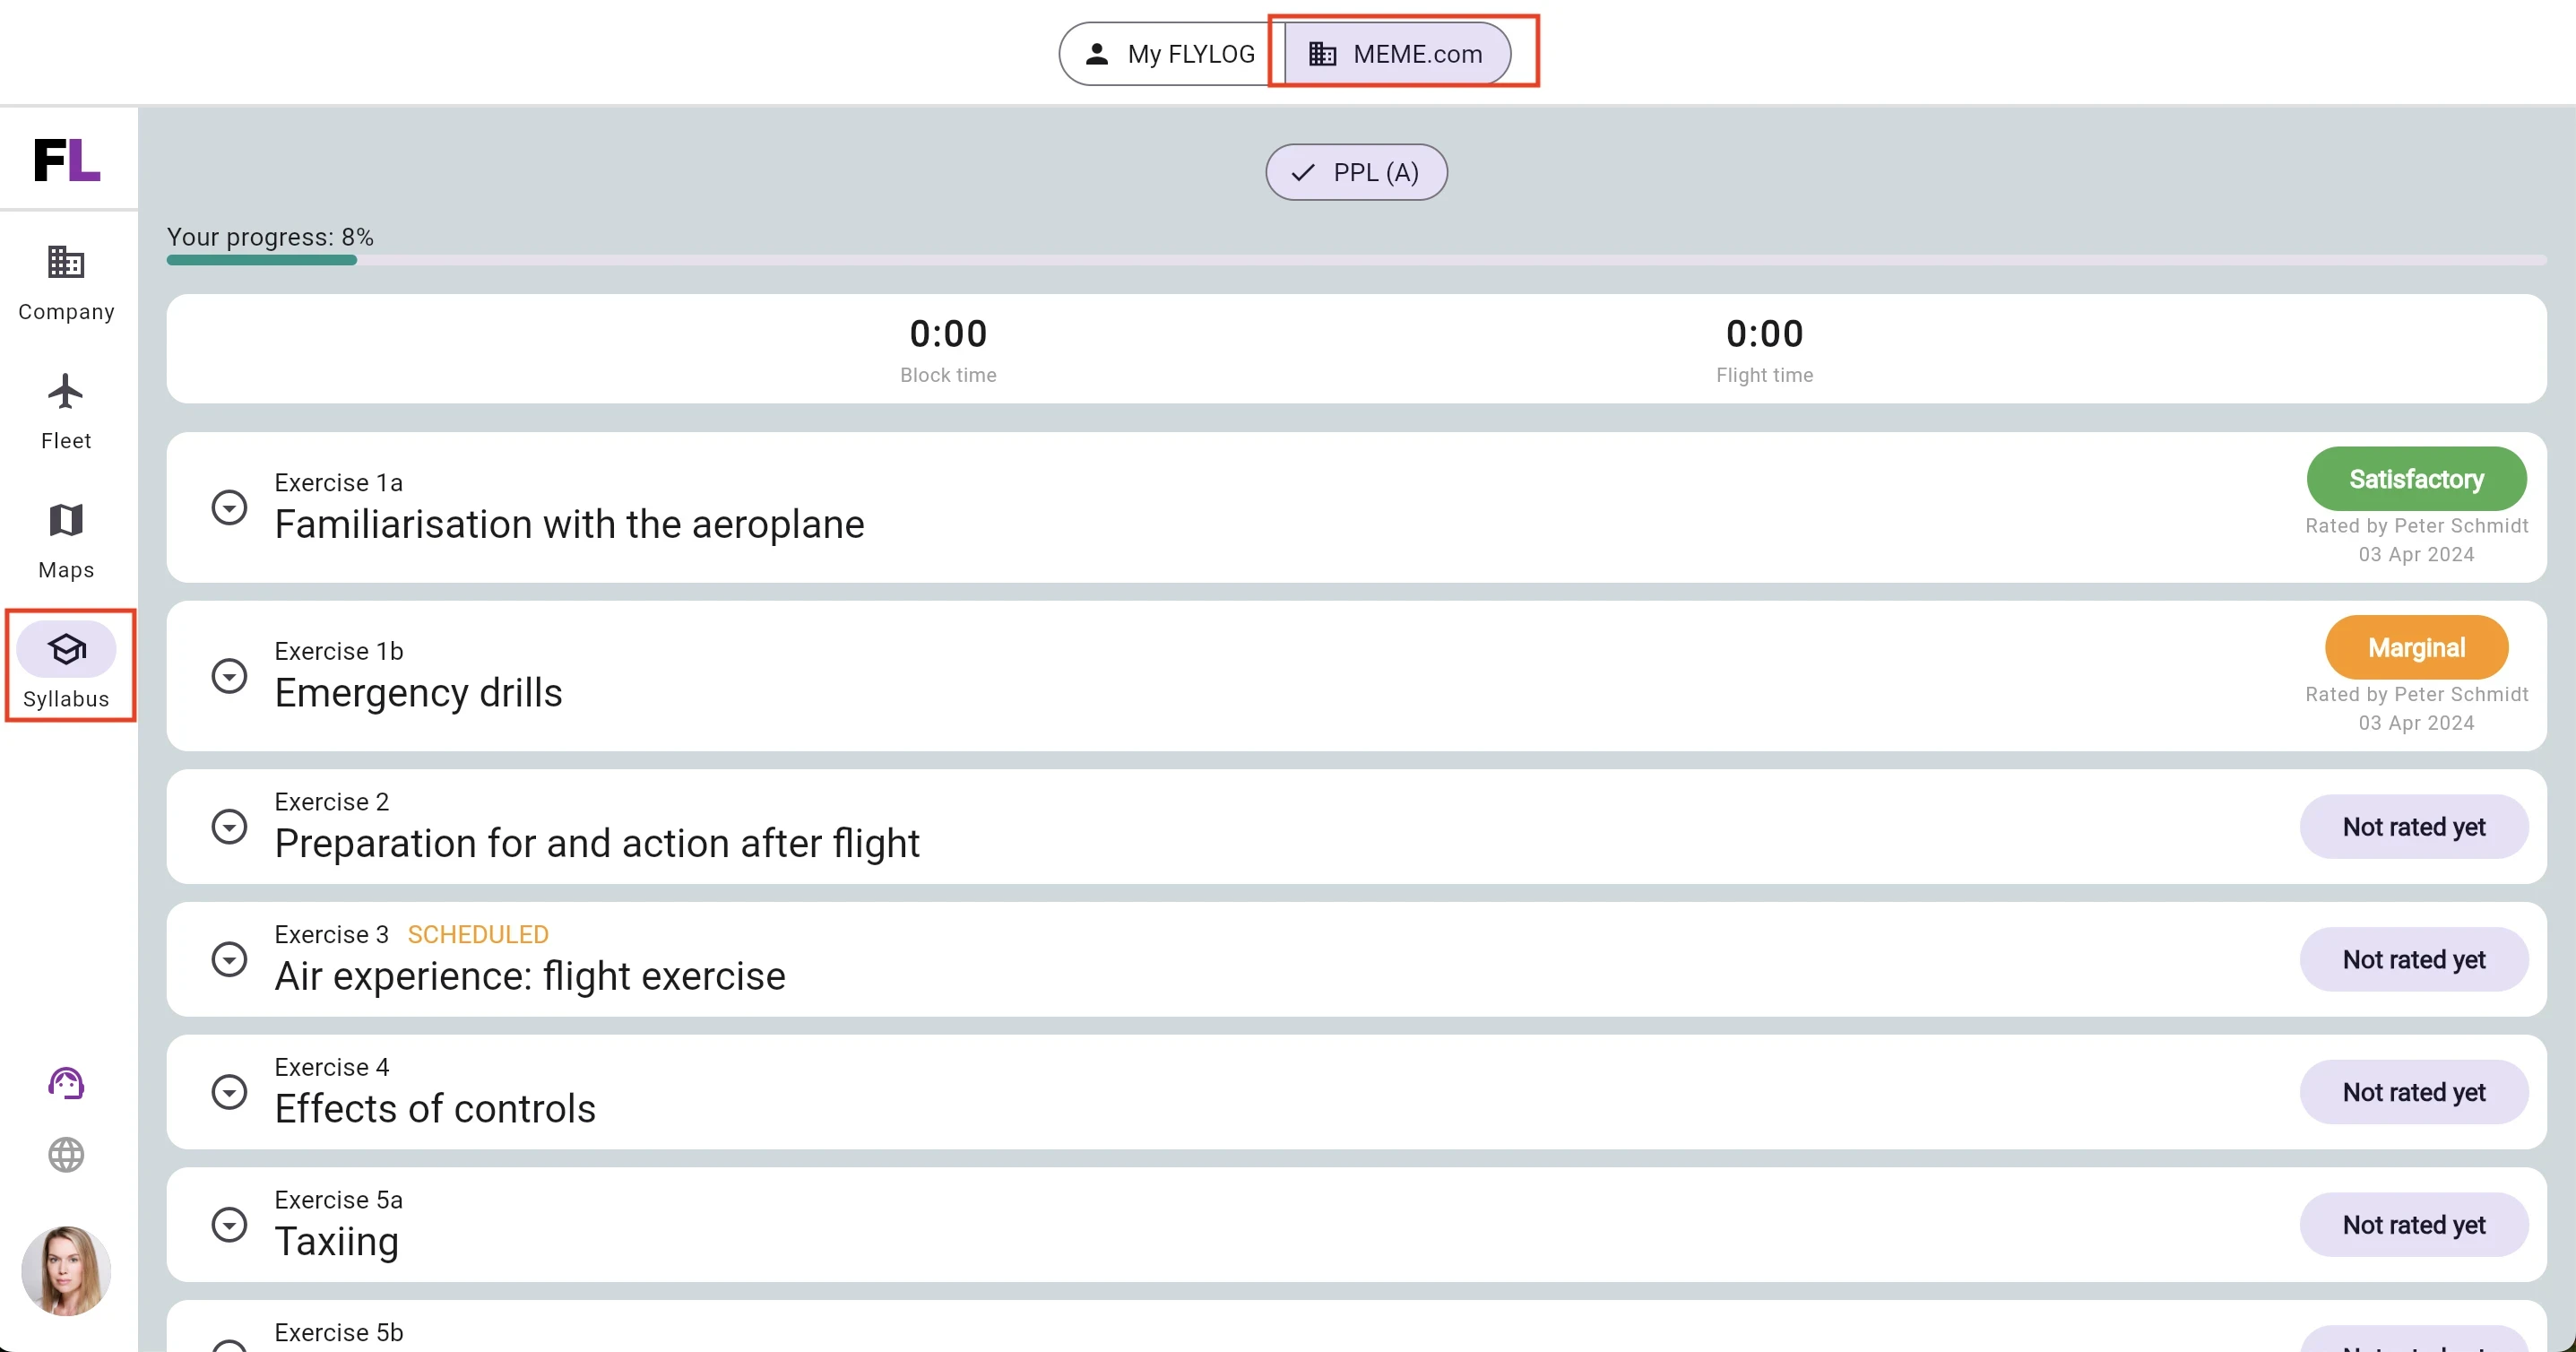Switch to My FLYLOG view
2576x1352 pixels.
[x=1171, y=54]
